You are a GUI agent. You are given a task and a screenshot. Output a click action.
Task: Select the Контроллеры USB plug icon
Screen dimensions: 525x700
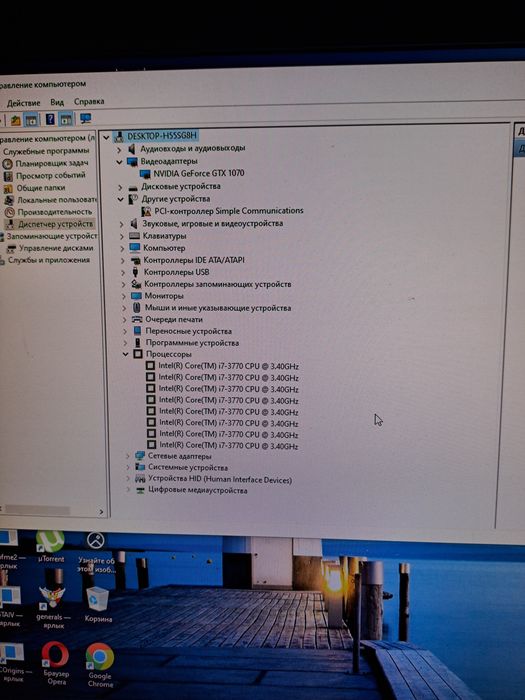(135, 272)
